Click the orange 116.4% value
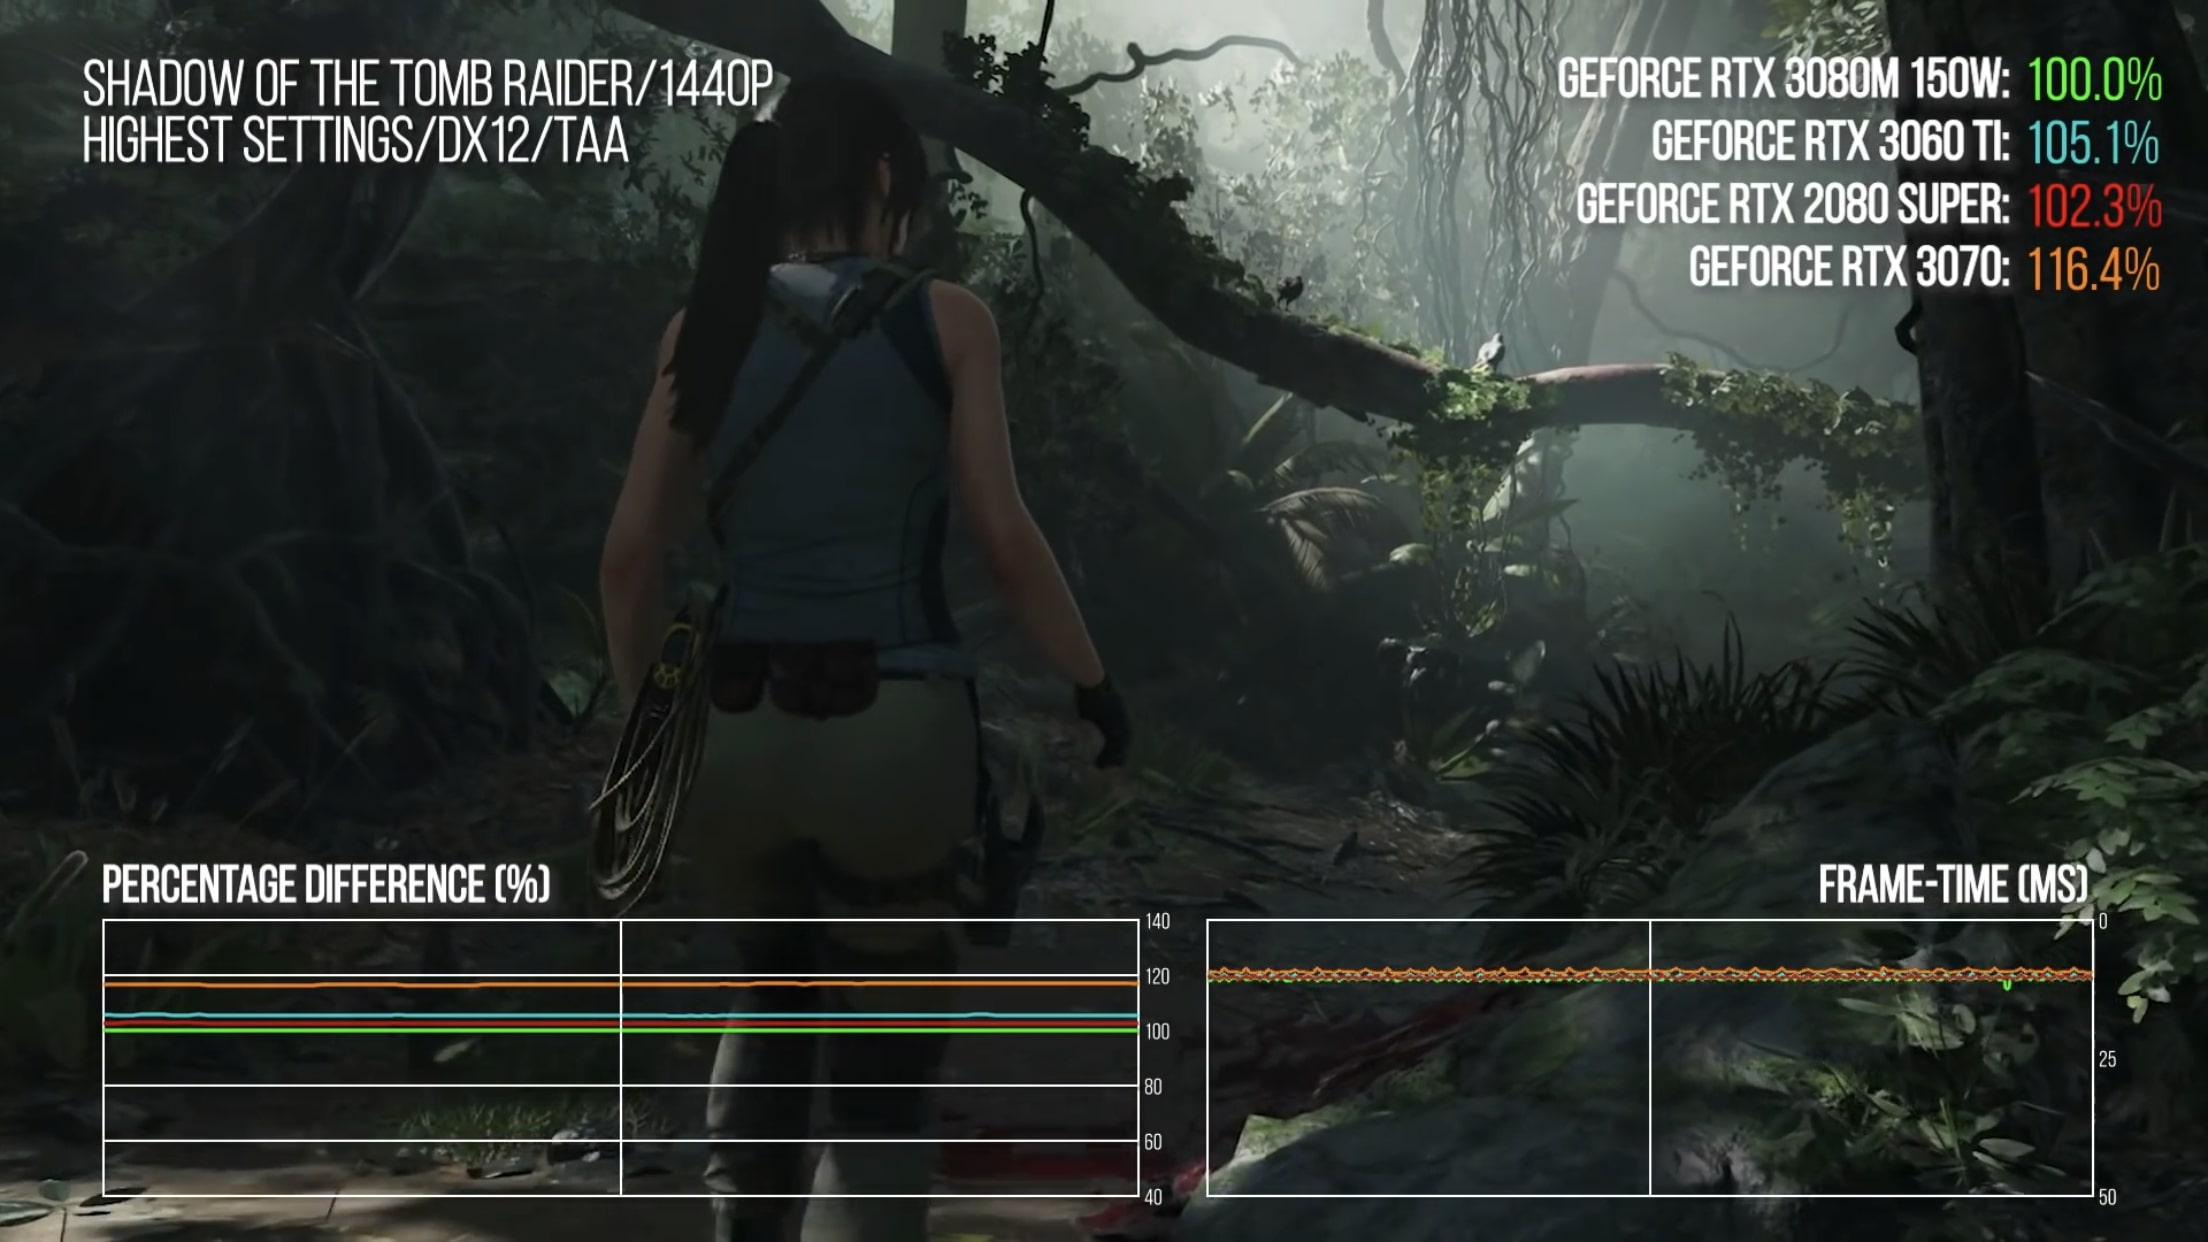The width and height of the screenshot is (2208, 1242). point(2093,270)
